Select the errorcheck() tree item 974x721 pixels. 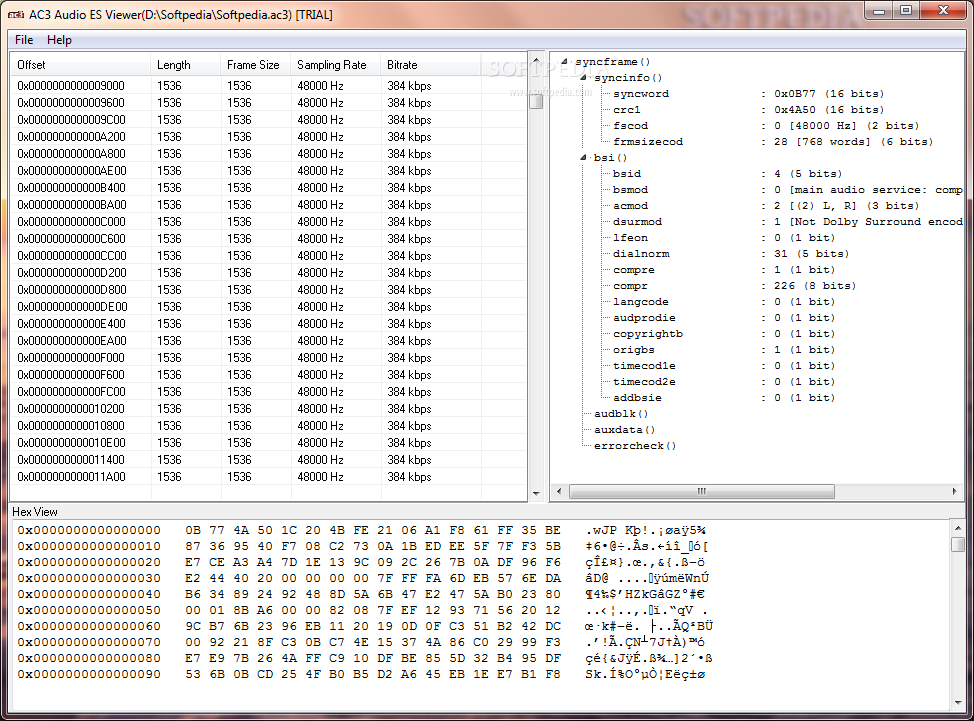(635, 446)
